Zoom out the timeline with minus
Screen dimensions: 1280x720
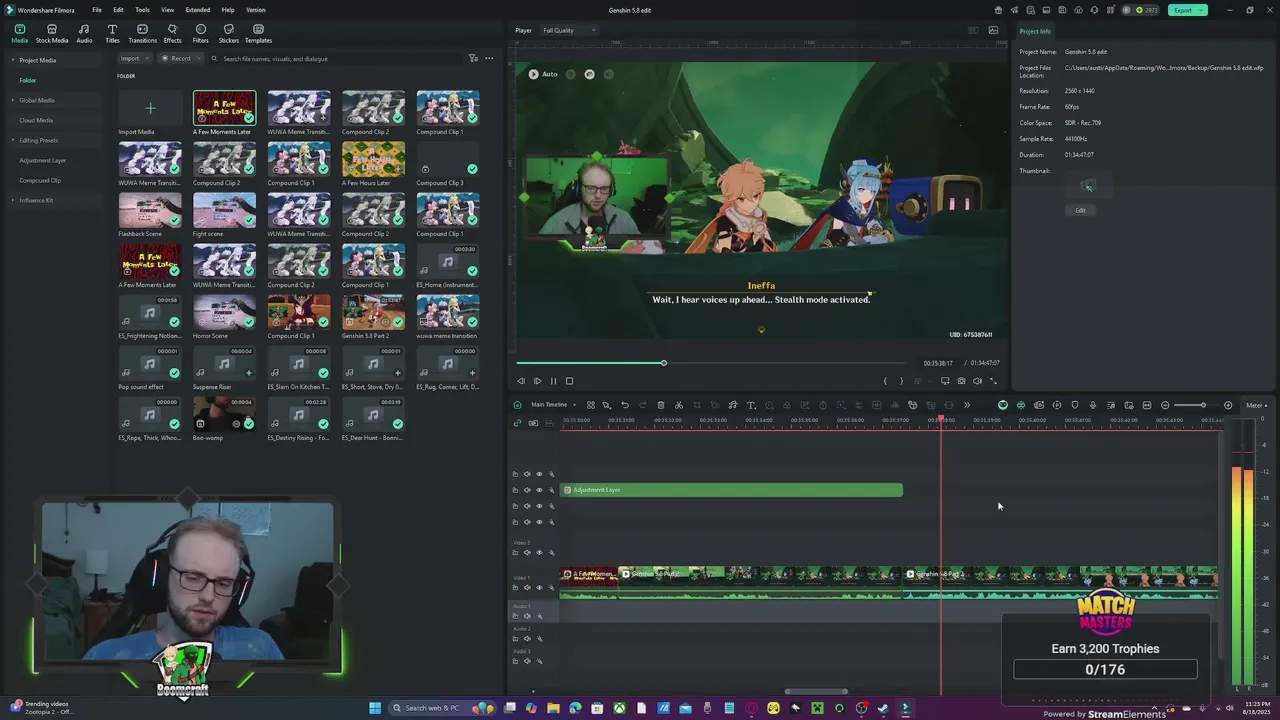(1165, 405)
